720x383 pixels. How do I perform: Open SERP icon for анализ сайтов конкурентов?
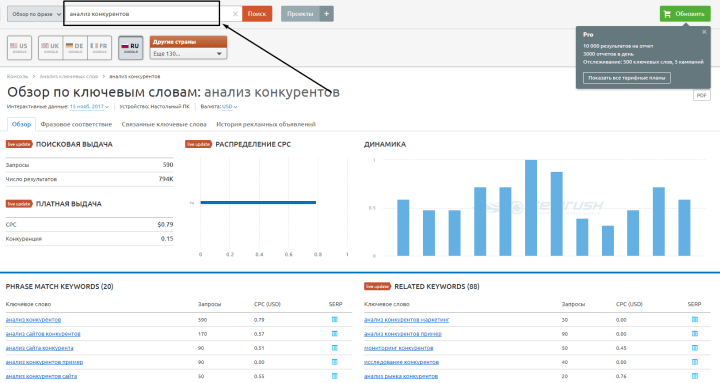tap(334, 333)
